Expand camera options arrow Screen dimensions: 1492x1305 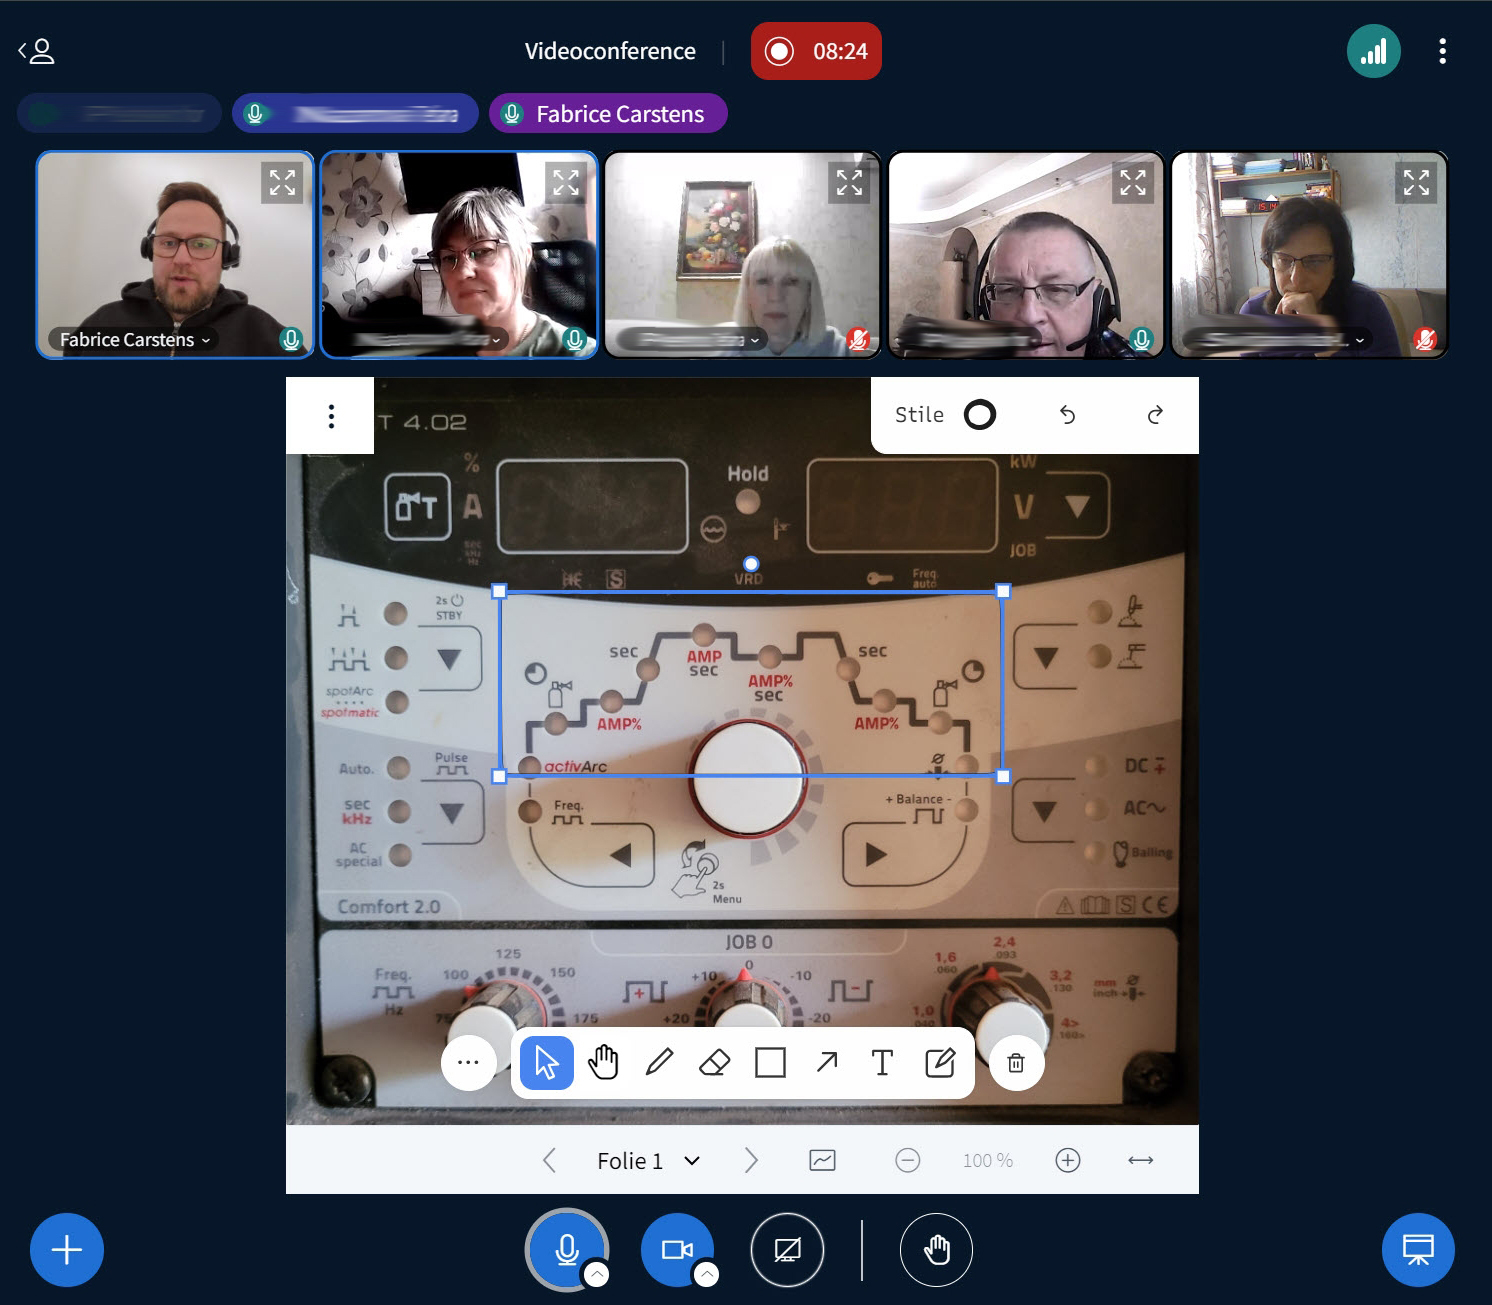[x=706, y=1274]
